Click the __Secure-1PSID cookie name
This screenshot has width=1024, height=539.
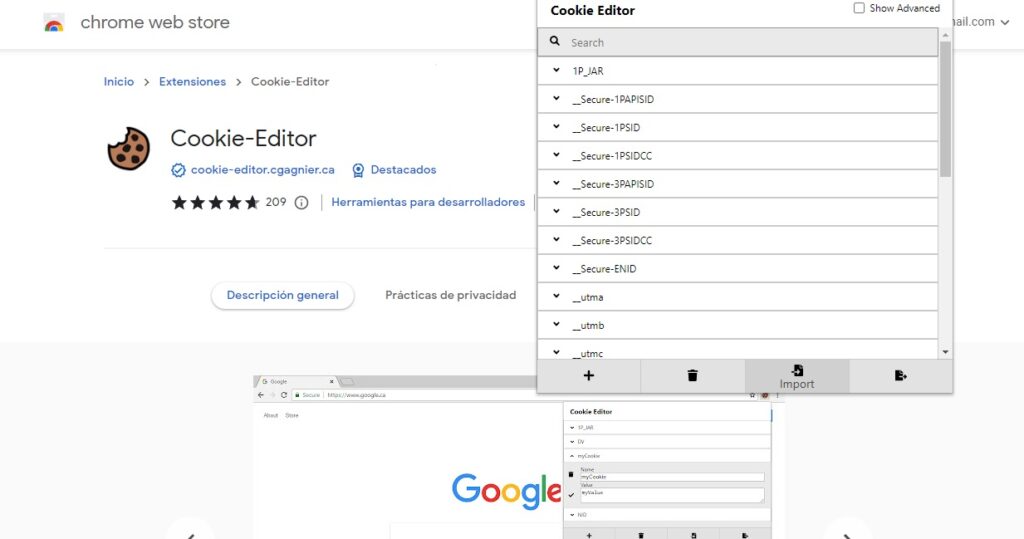coord(606,127)
